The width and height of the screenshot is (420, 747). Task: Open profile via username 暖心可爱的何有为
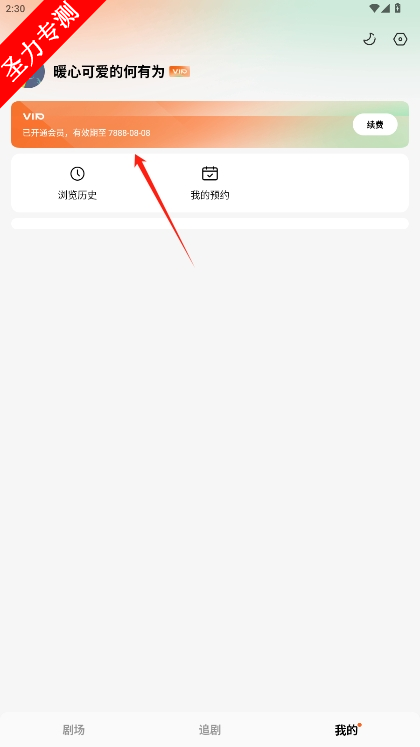109,72
